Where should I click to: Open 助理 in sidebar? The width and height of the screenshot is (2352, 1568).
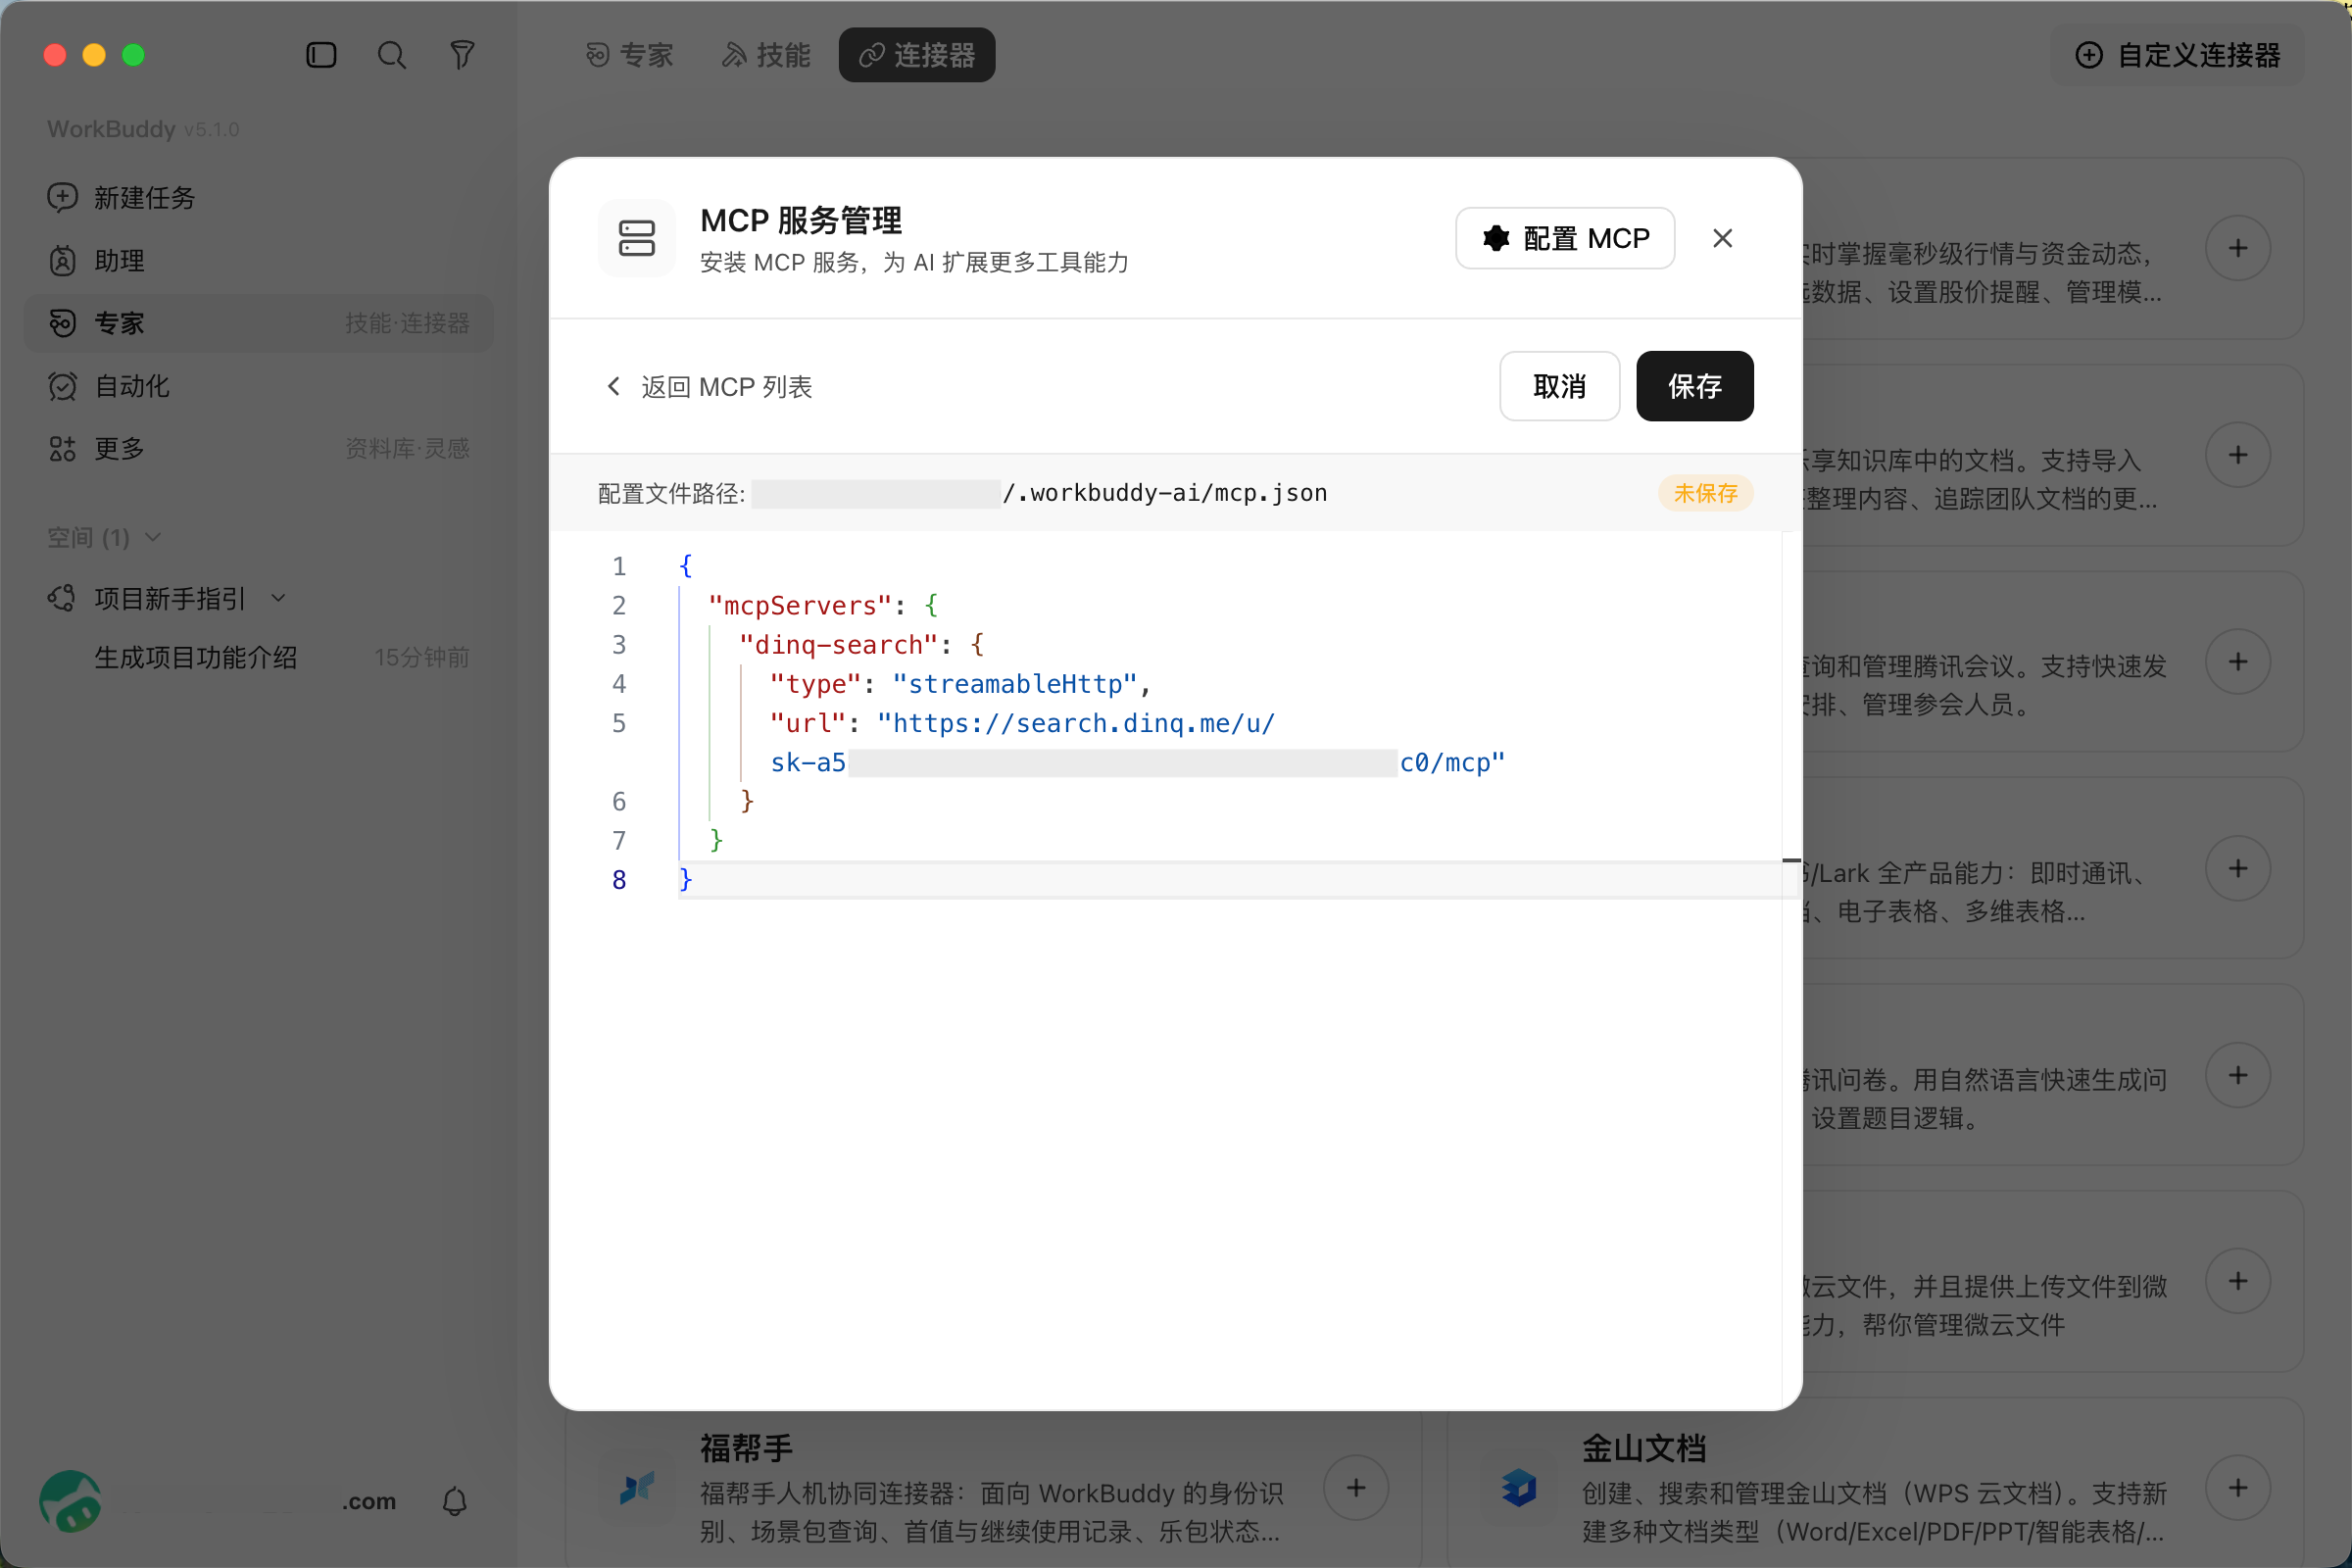pos(259,261)
